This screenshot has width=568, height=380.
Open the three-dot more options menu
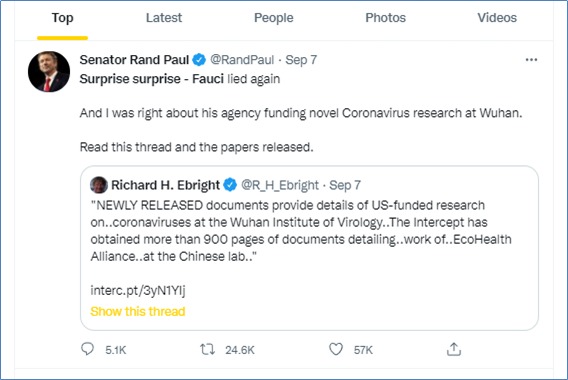pyautogui.click(x=531, y=60)
